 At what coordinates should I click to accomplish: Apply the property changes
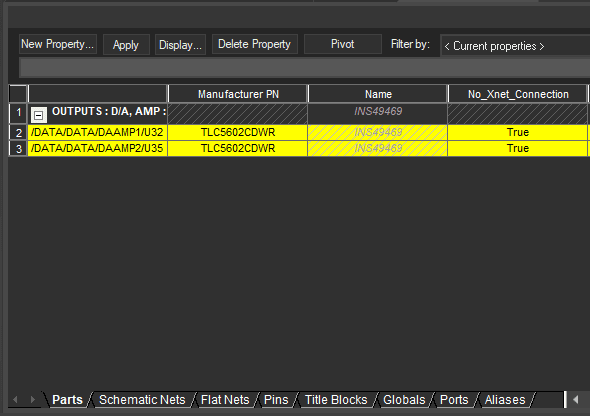coord(126,45)
